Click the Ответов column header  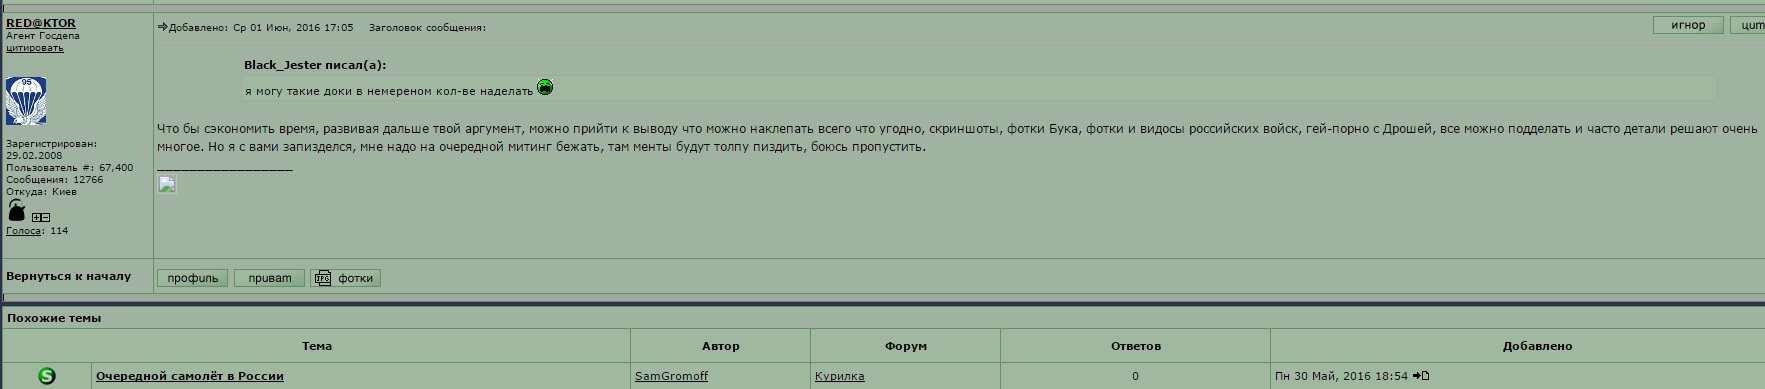coord(1135,346)
